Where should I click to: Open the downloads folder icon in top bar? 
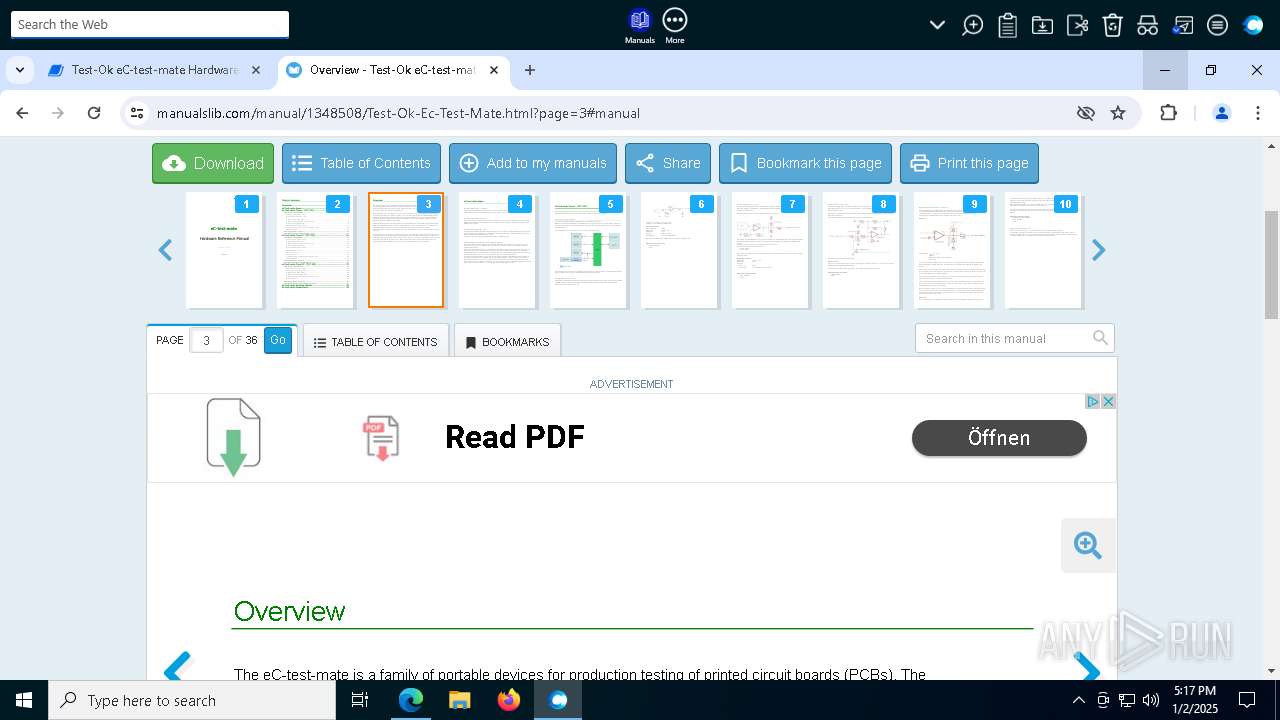pos(1042,25)
